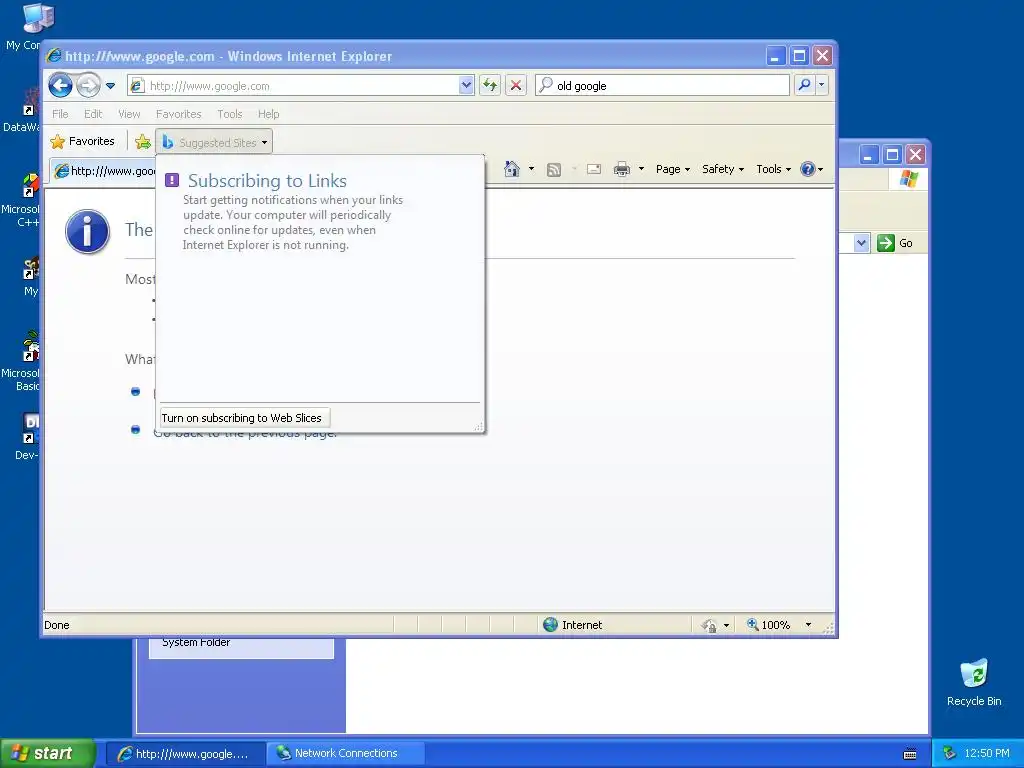Viewport: 1024px width, 768px height.
Task: Open the Home button dropdown arrow
Action: click(531, 169)
